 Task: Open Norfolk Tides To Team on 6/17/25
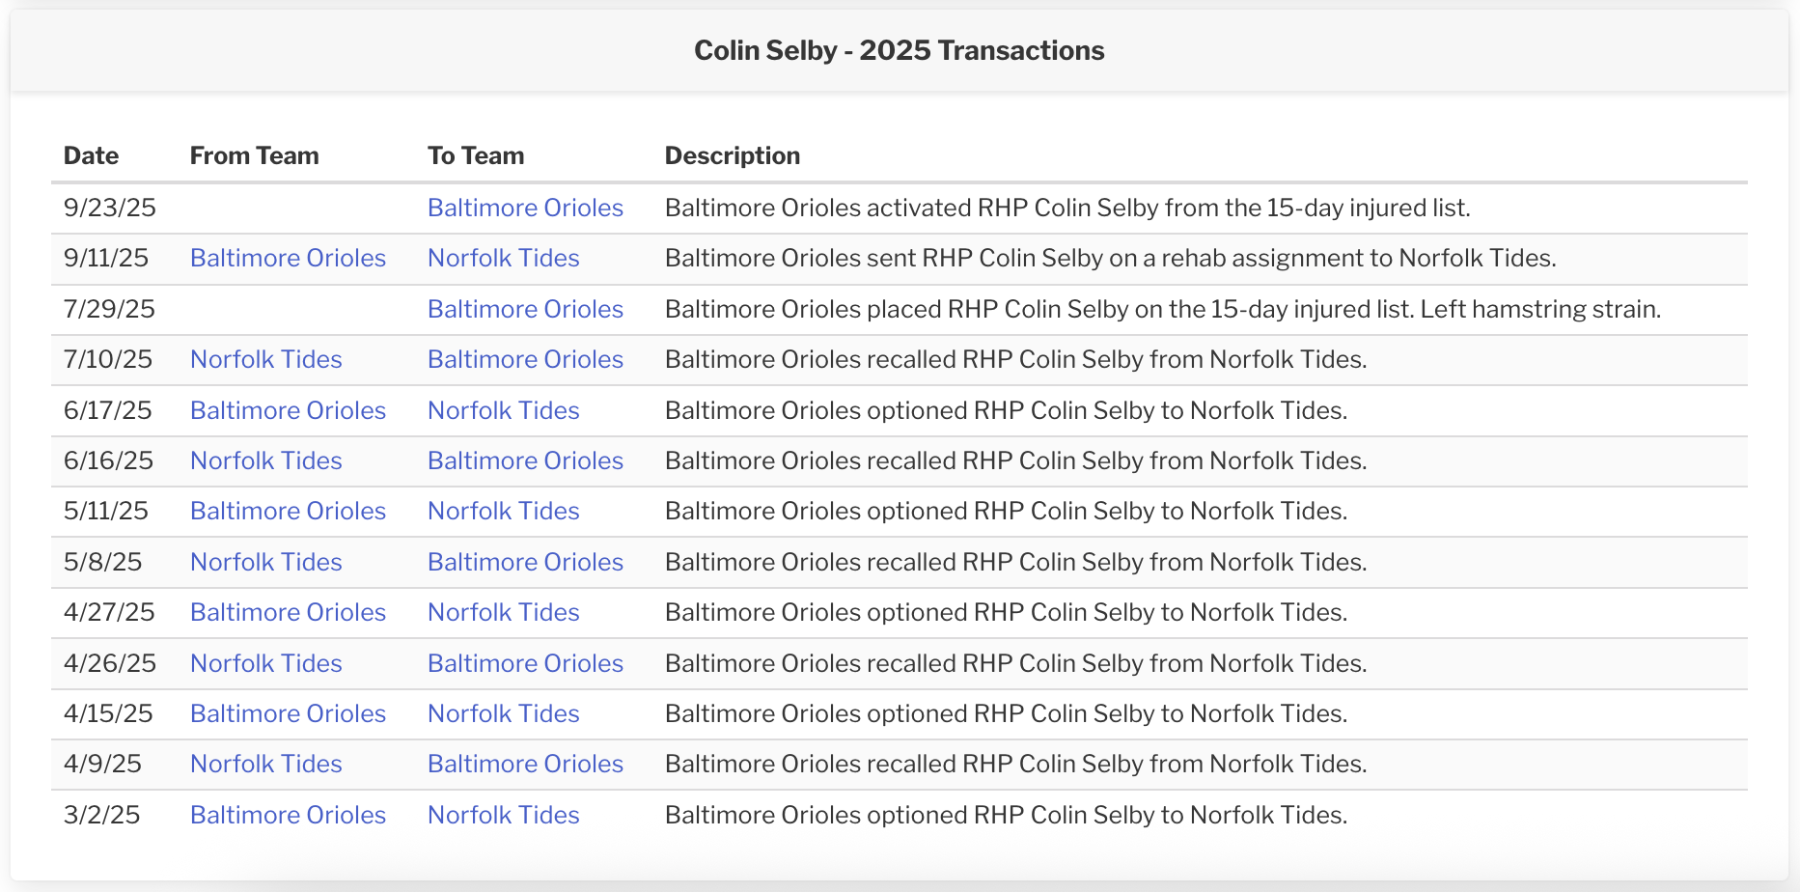point(503,410)
